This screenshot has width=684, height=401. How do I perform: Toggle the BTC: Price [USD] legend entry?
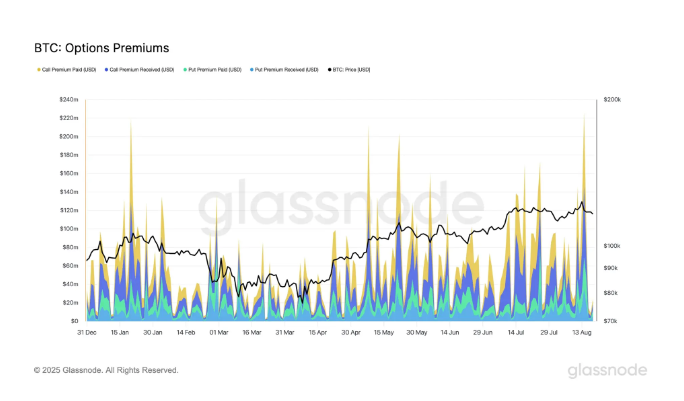pyautogui.click(x=349, y=70)
